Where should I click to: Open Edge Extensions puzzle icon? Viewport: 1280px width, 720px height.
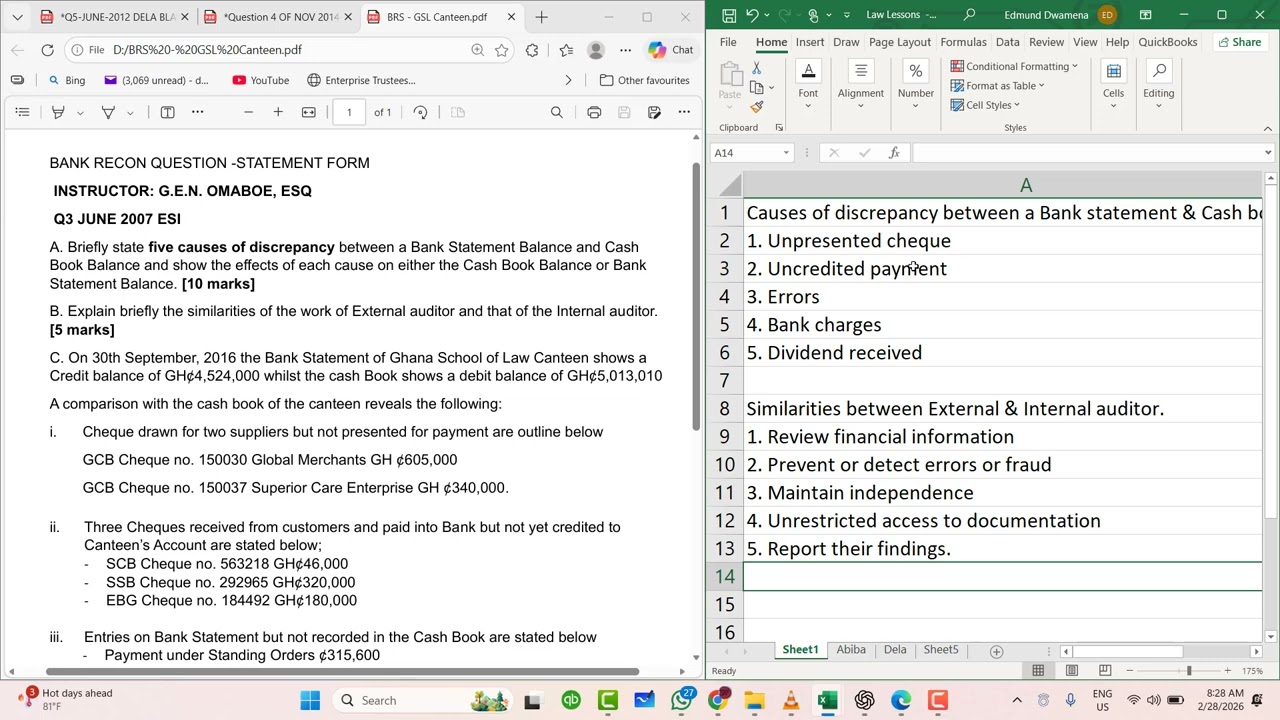(x=532, y=50)
